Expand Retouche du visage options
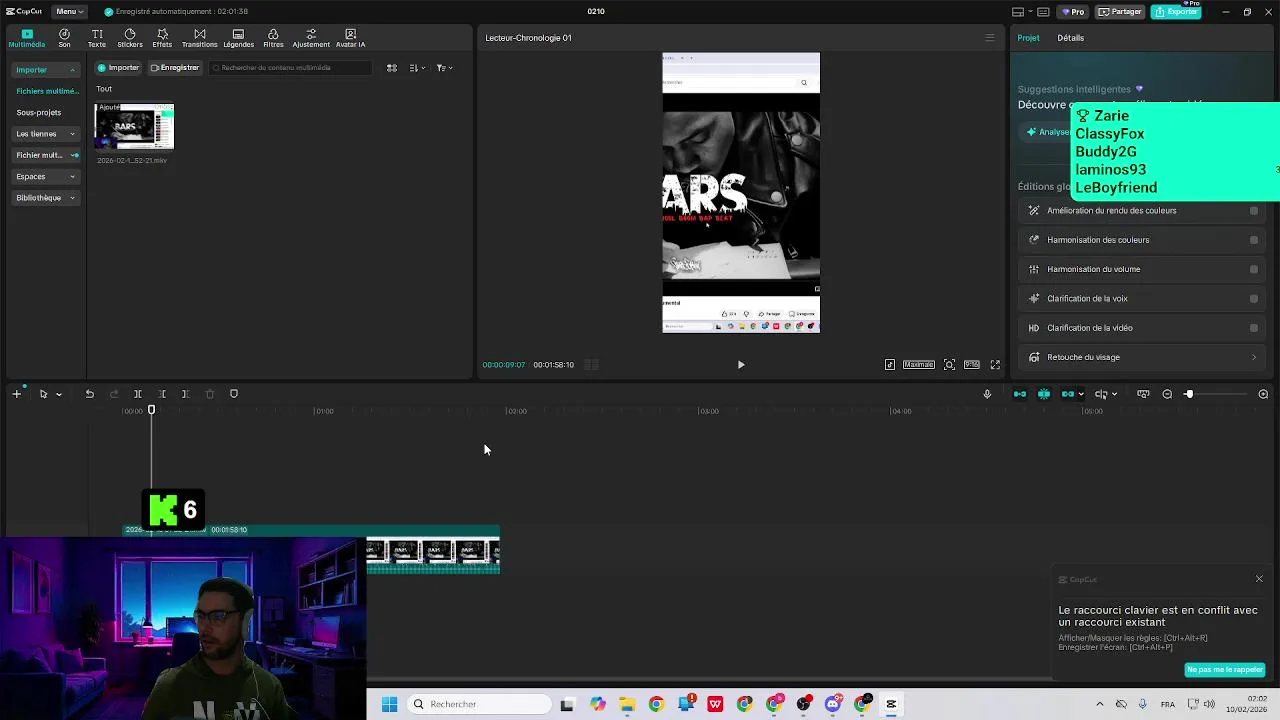Screen dimensions: 1280x720 pyautogui.click(x=1254, y=357)
